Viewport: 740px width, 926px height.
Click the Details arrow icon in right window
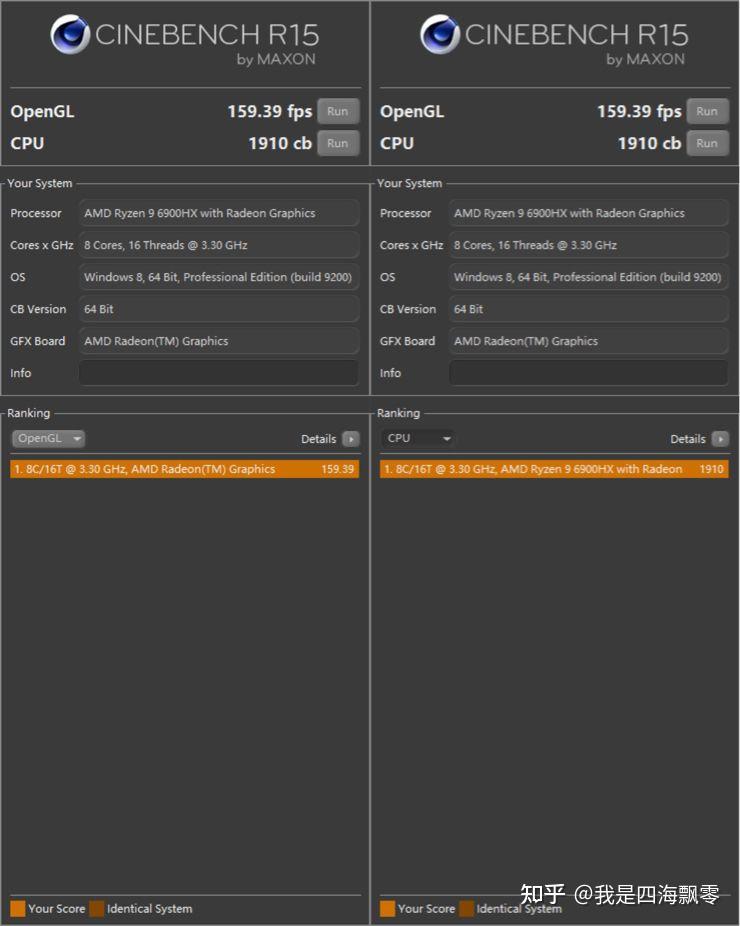point(721,439)
